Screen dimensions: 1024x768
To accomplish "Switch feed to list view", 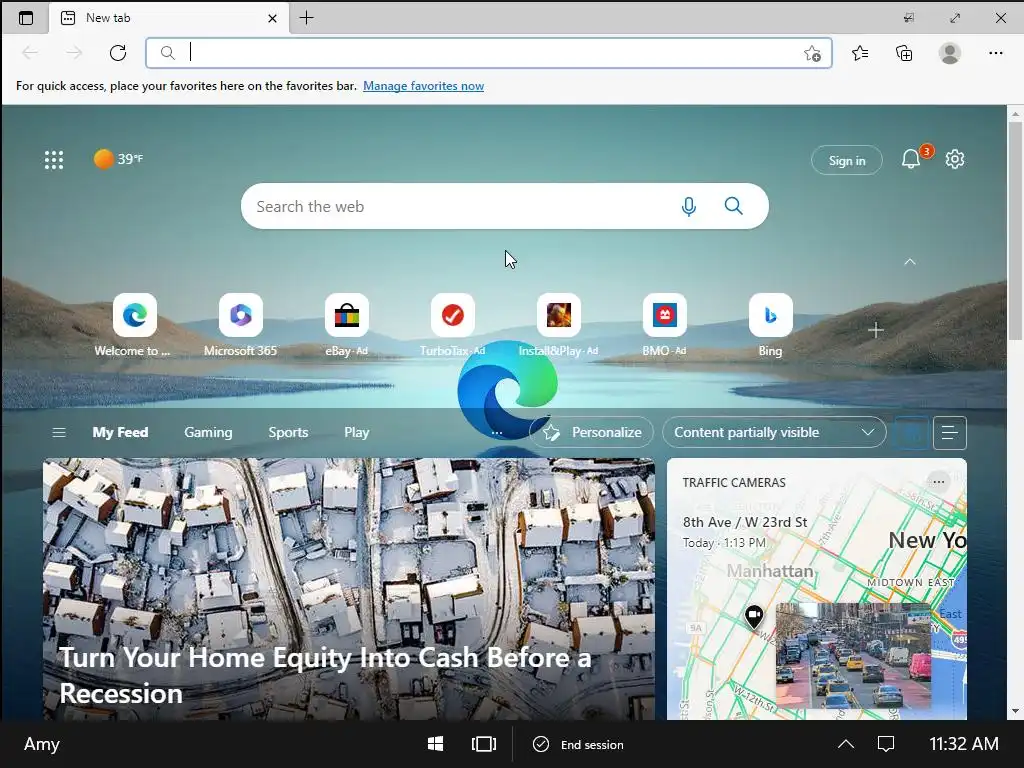I will pyautogui.click(x=950, y=433).
